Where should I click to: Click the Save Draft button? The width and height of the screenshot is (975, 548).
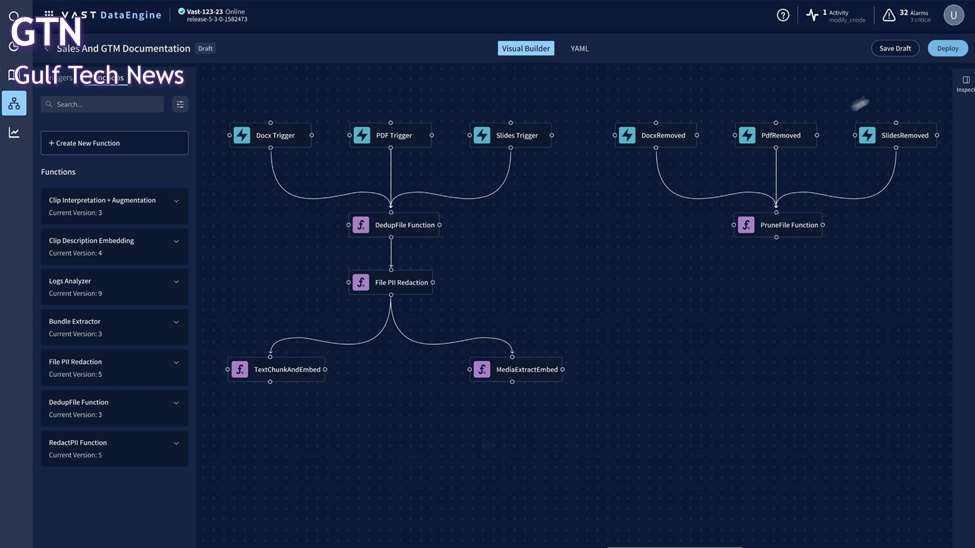(x=895, y=48)
